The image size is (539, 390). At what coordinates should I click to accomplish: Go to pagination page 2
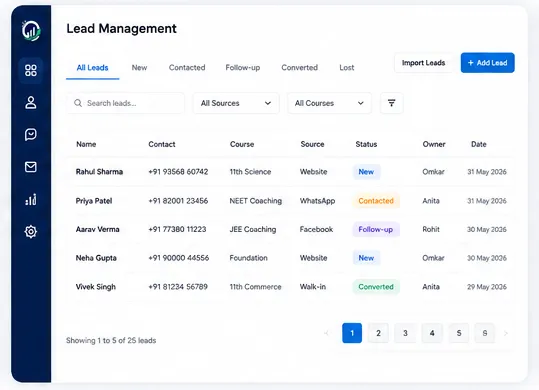378,333
